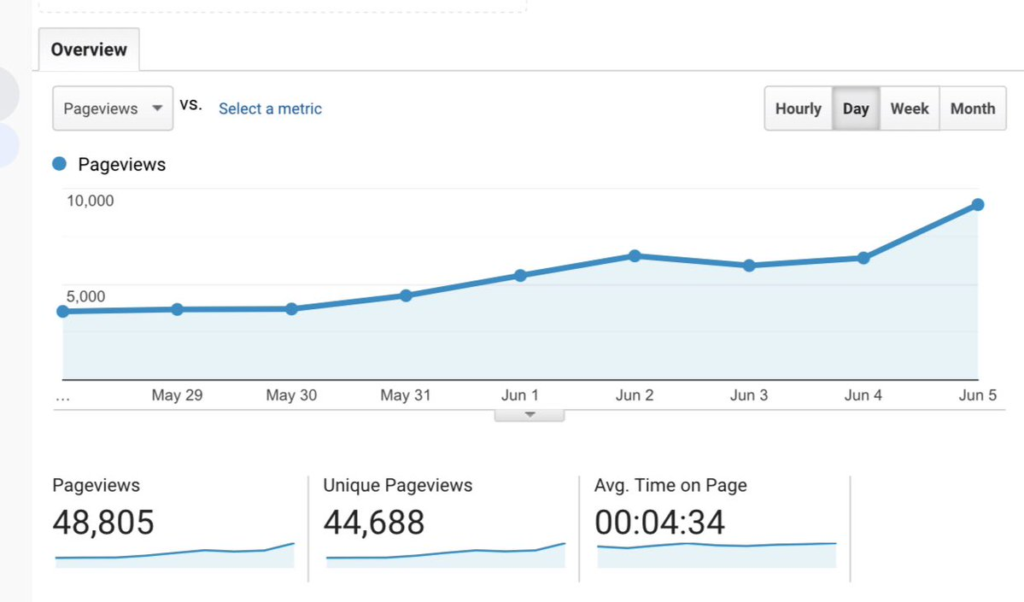Viewport: 1024px width, 602px height.
Task: Click the Jun 5 data point on chart
Action: [978, 205]
